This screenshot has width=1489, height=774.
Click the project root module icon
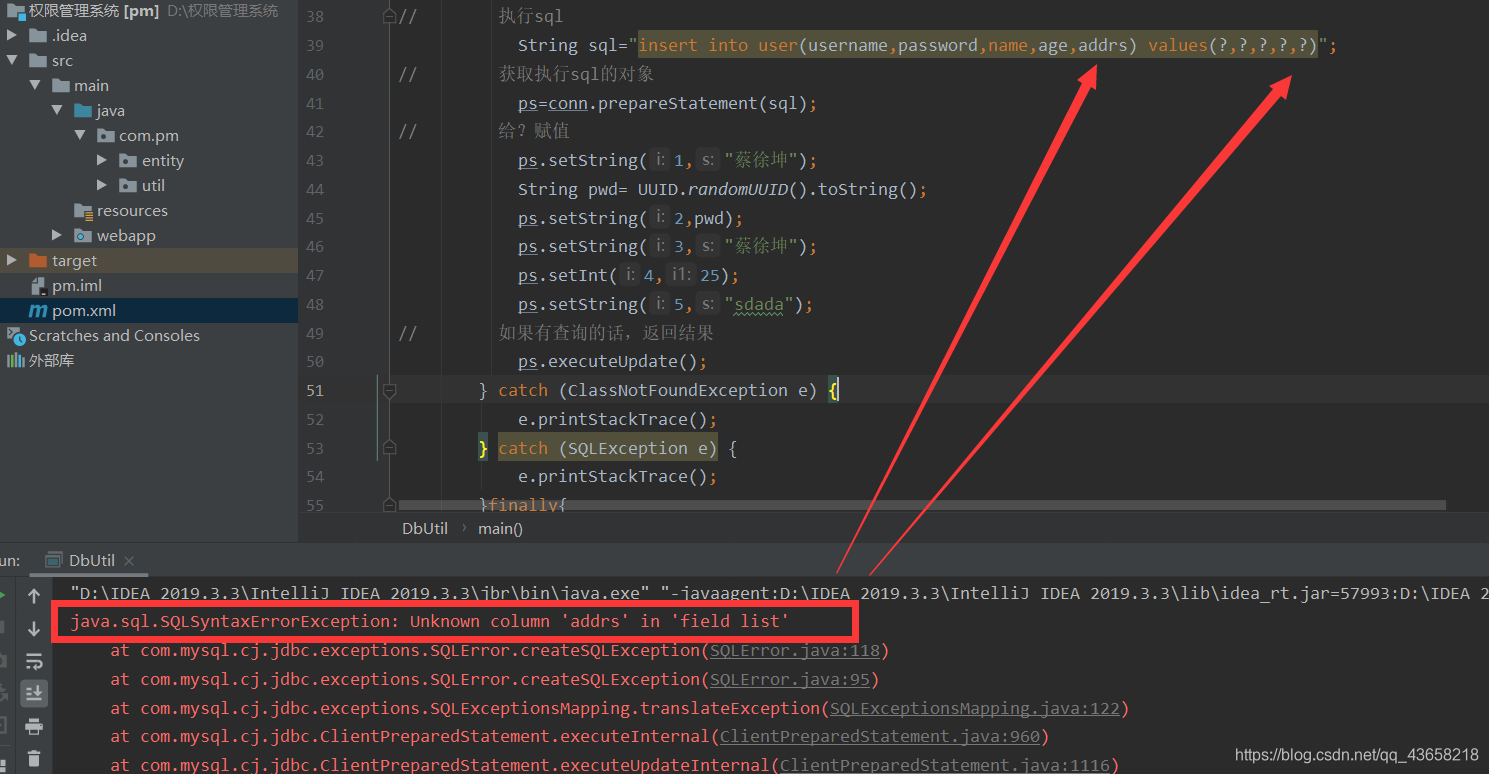pyautogui.click(x=16, y=11)
